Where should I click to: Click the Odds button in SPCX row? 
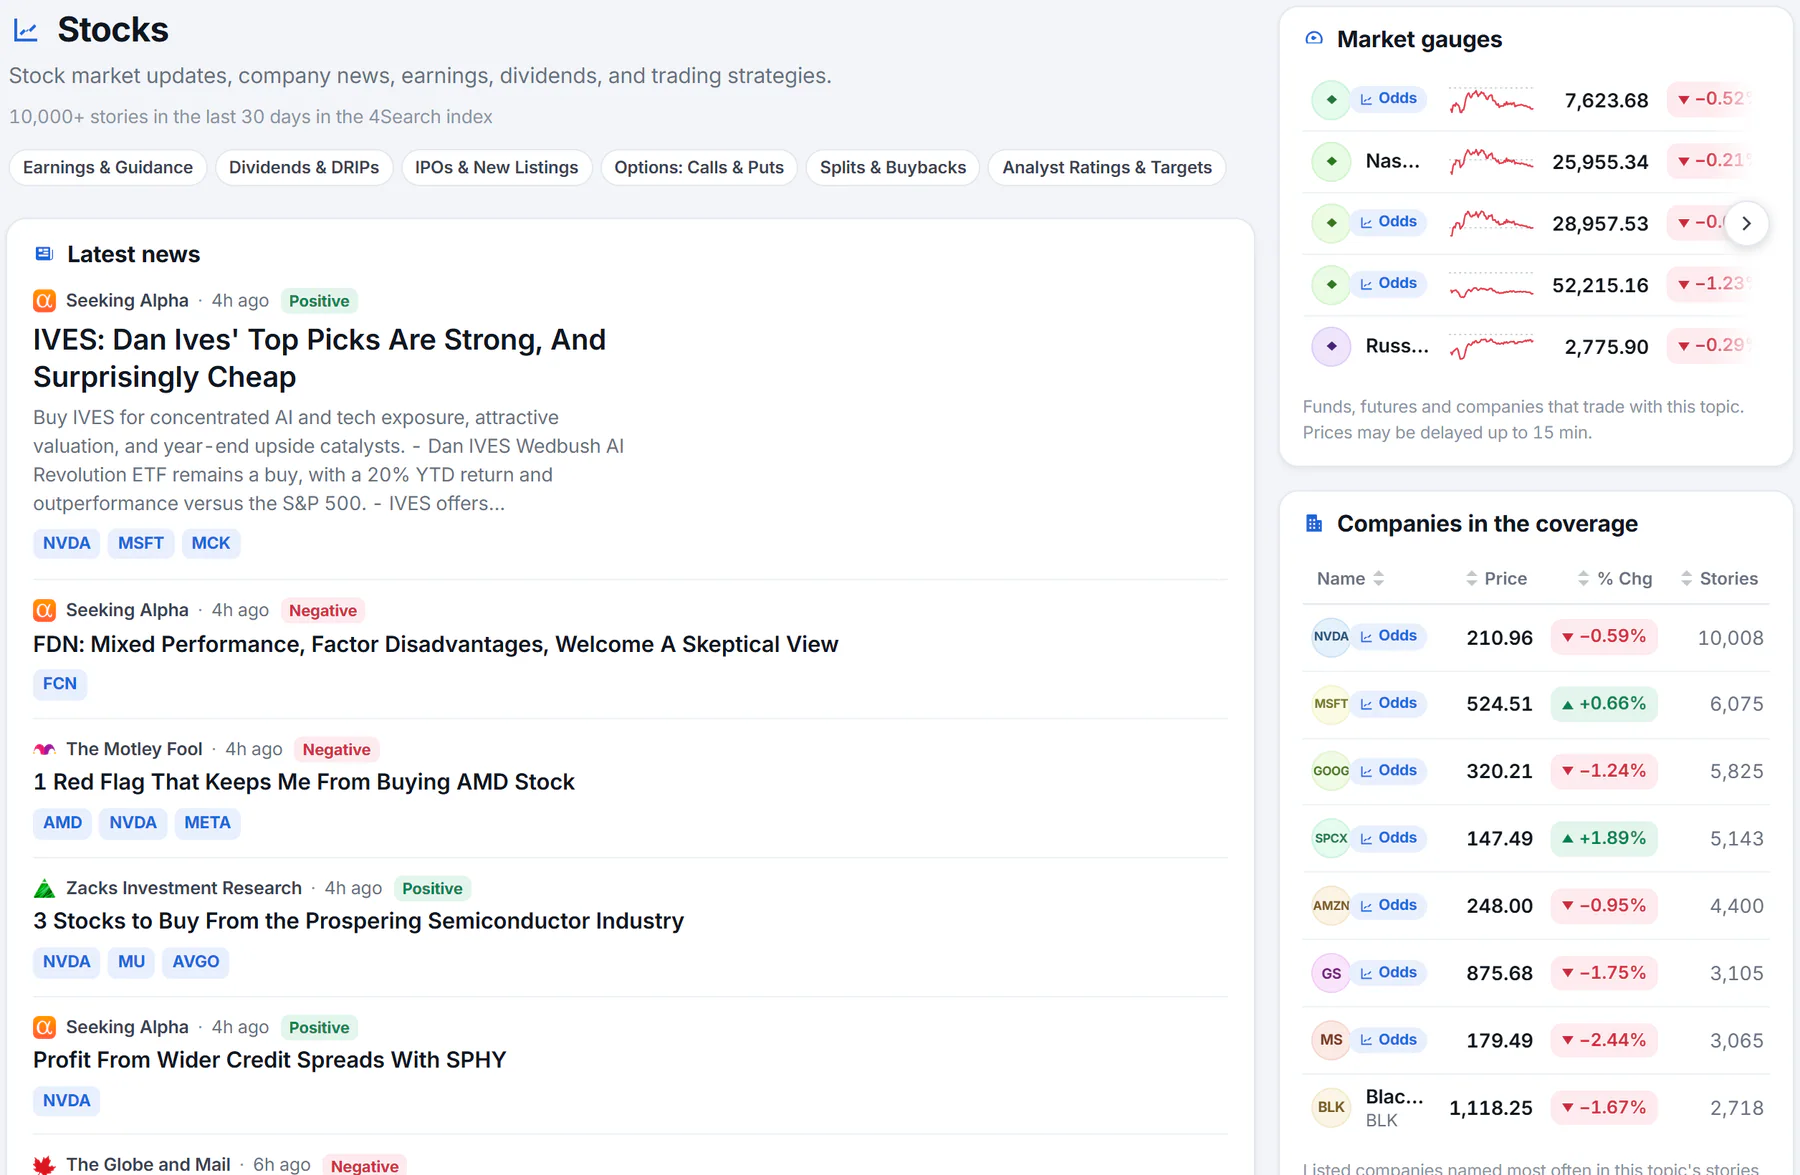click(1388, 837)
